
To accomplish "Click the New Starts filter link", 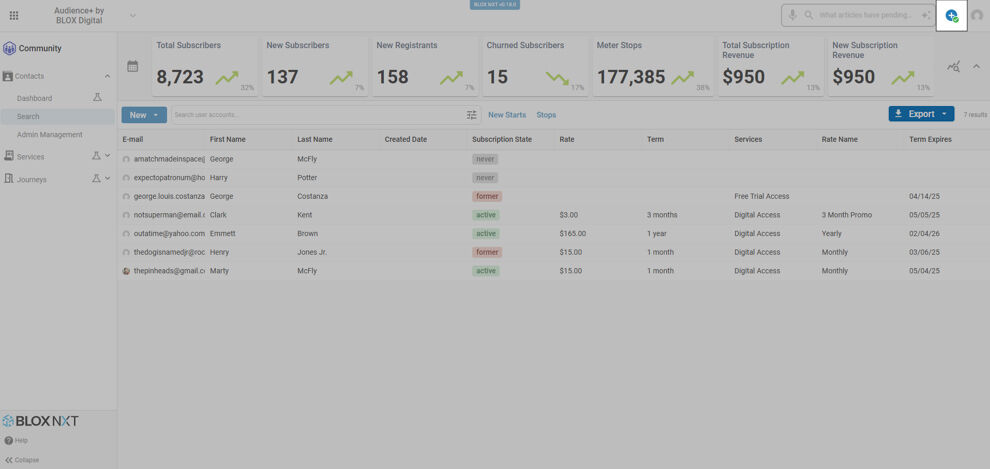I will tap(507, 115).
